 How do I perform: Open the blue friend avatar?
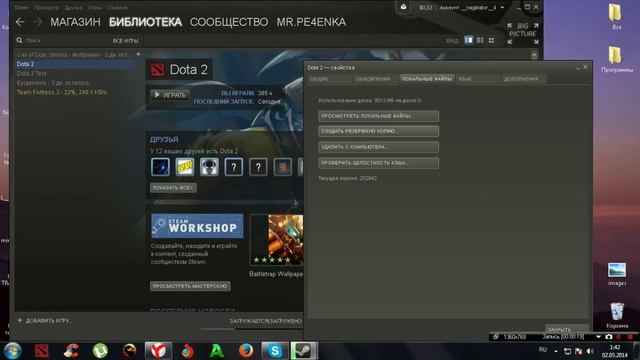coord(160,167)
